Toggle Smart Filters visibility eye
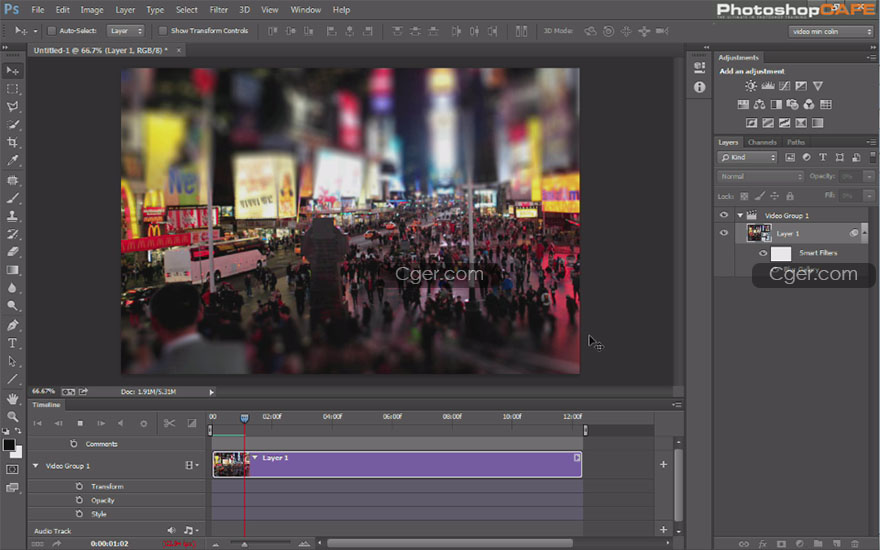This screenshot has width=880, height=550. (763, 253)
